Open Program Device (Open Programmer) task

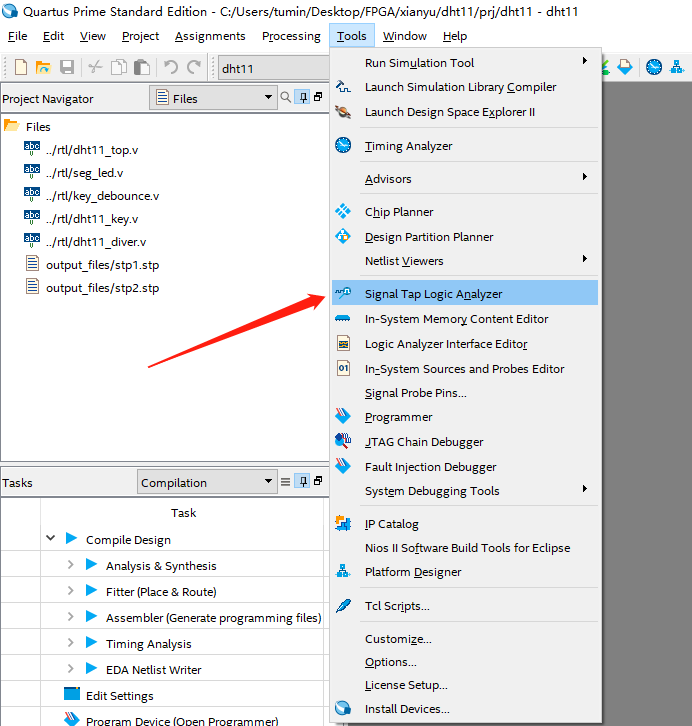click(182, 720)
